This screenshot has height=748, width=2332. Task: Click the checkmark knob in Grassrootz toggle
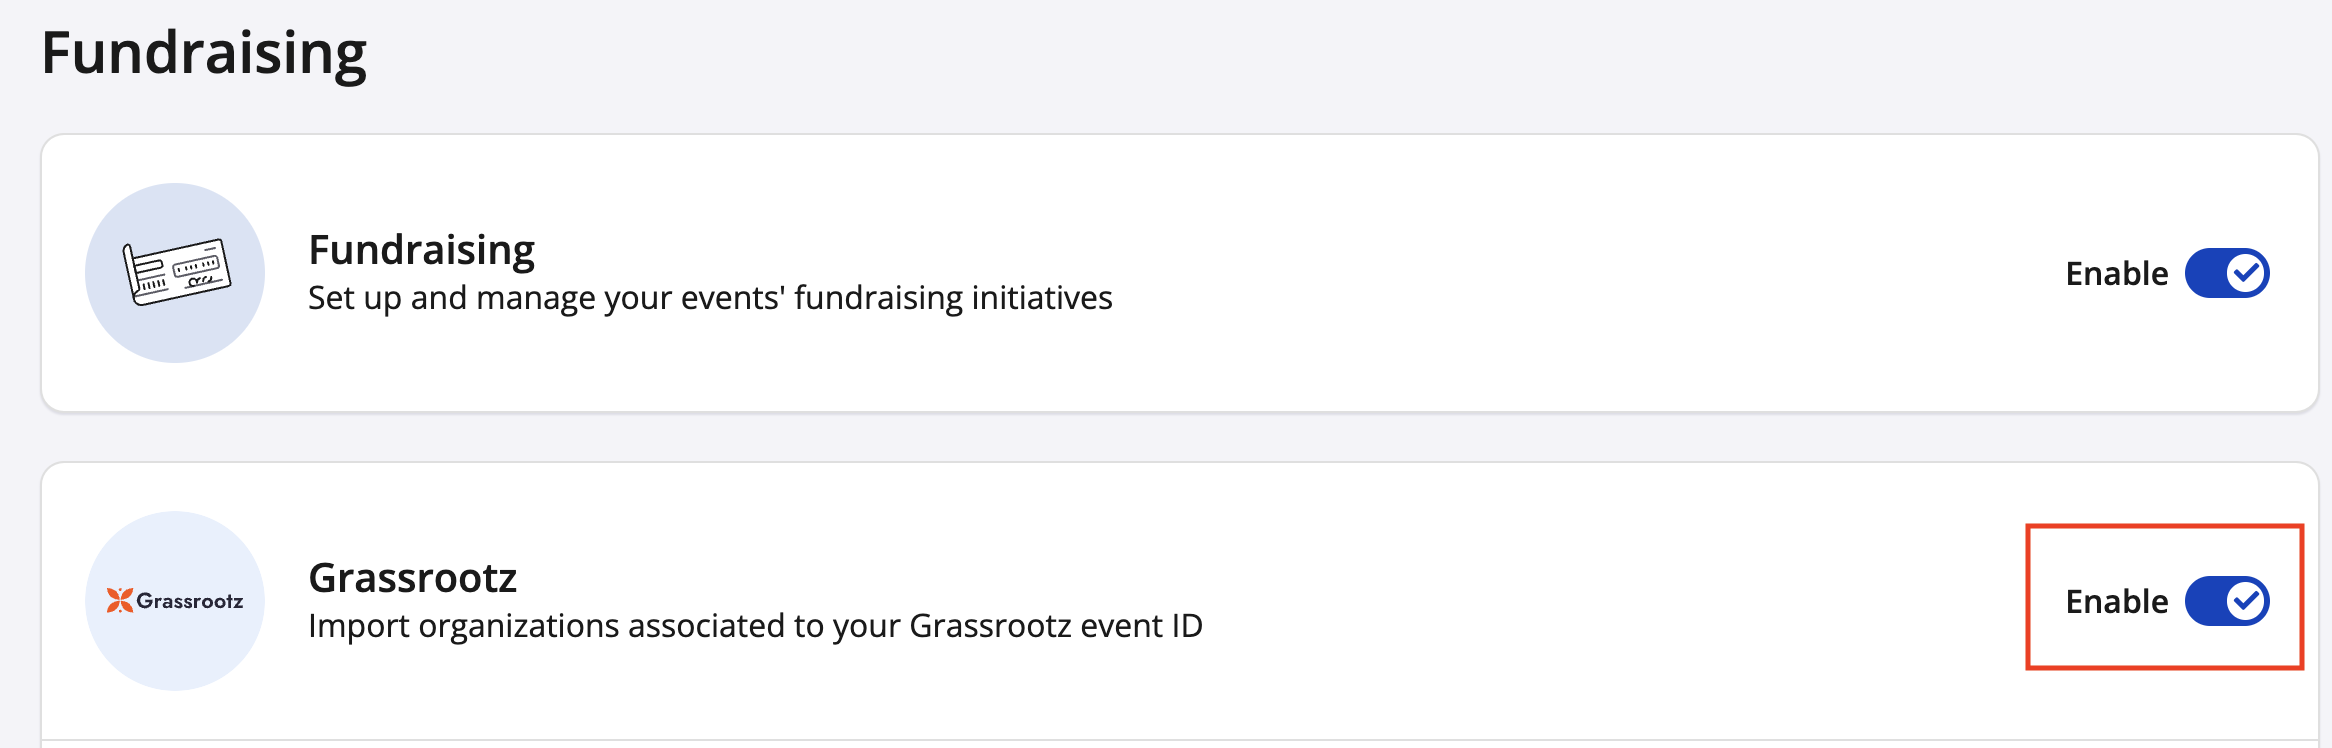coord(2246,601)
